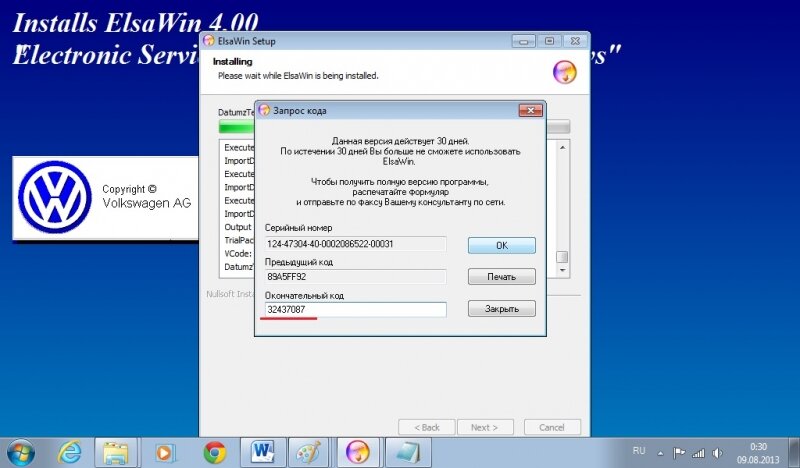Click the 'VCode:' log line
Image resolution: width=800 pixels, height=468 pixels.
coord(238,254)
